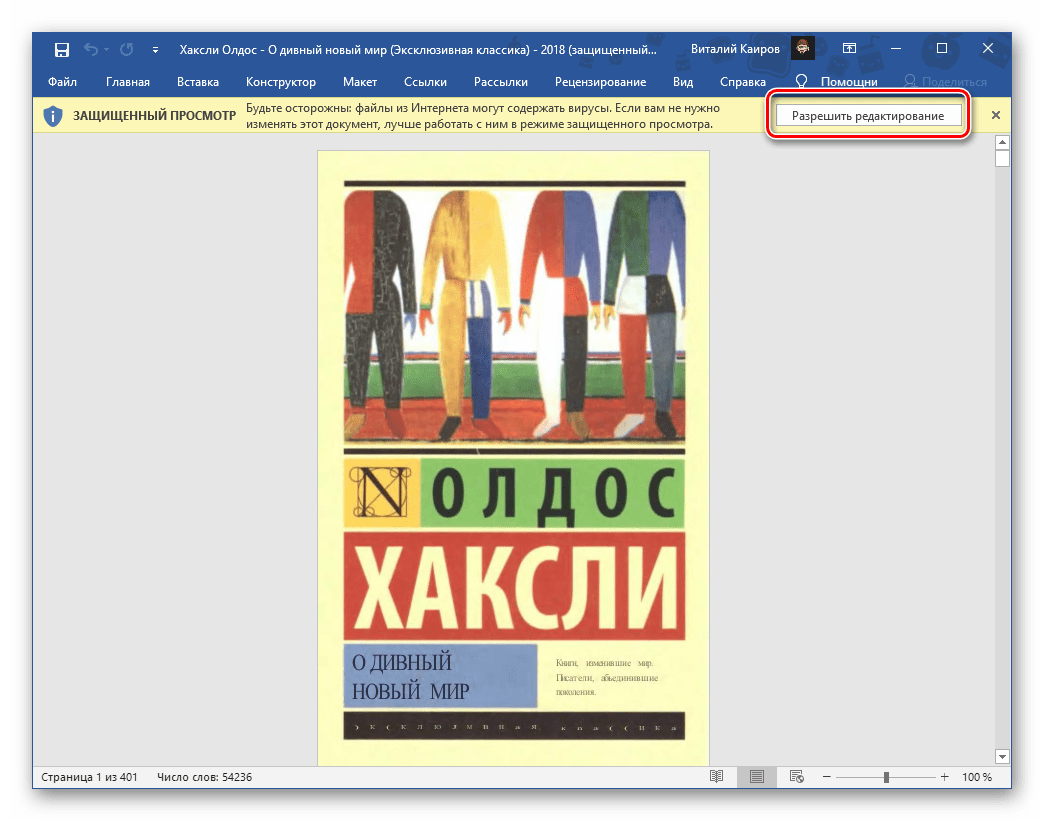Open Ribbon Display Options icon
The width and height of the screenshot is (1044, 821).
coord(849,49)
